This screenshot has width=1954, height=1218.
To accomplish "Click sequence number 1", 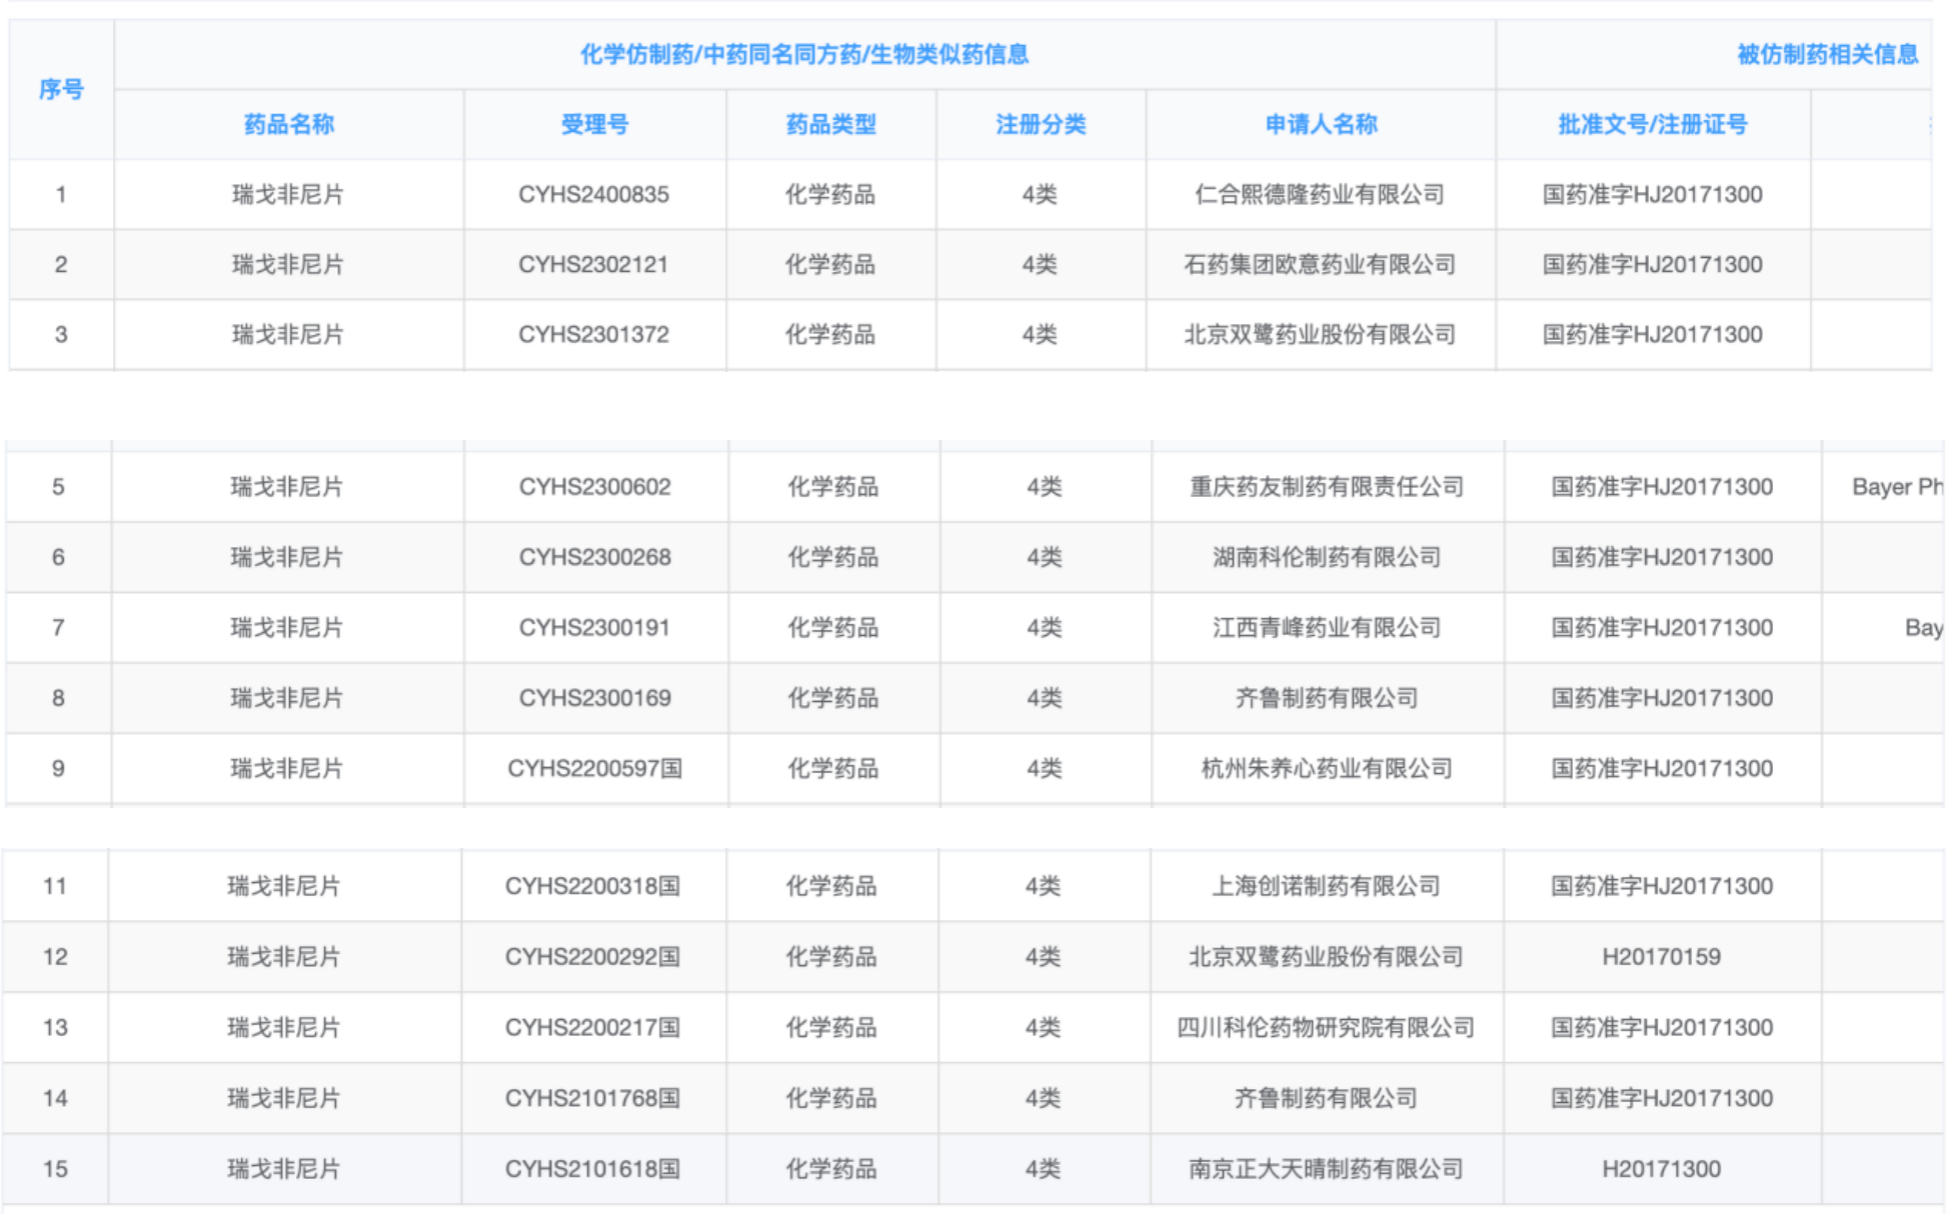I will (61, 195).
